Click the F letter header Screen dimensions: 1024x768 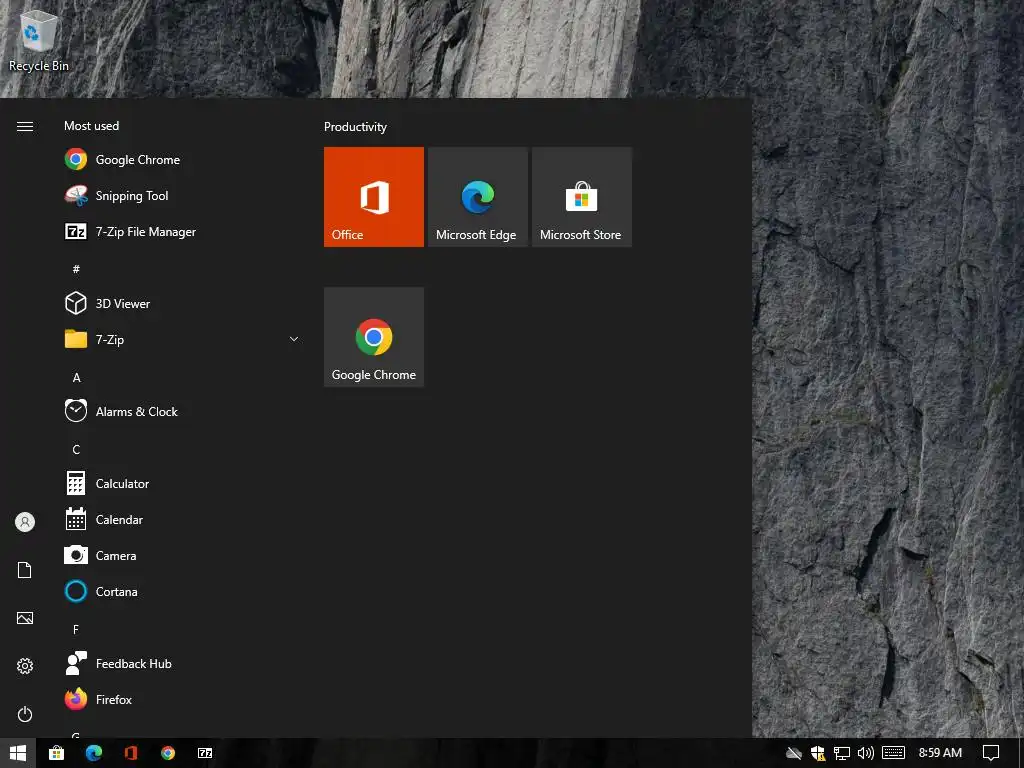76,630
